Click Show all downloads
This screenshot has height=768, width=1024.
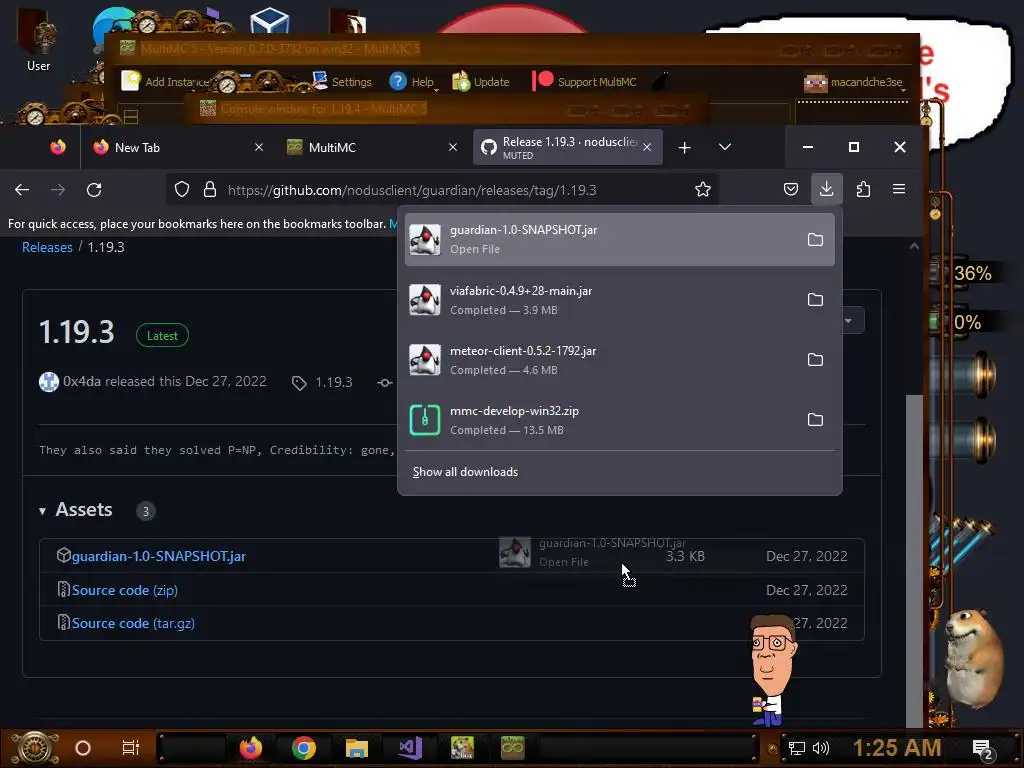[465, 472]
